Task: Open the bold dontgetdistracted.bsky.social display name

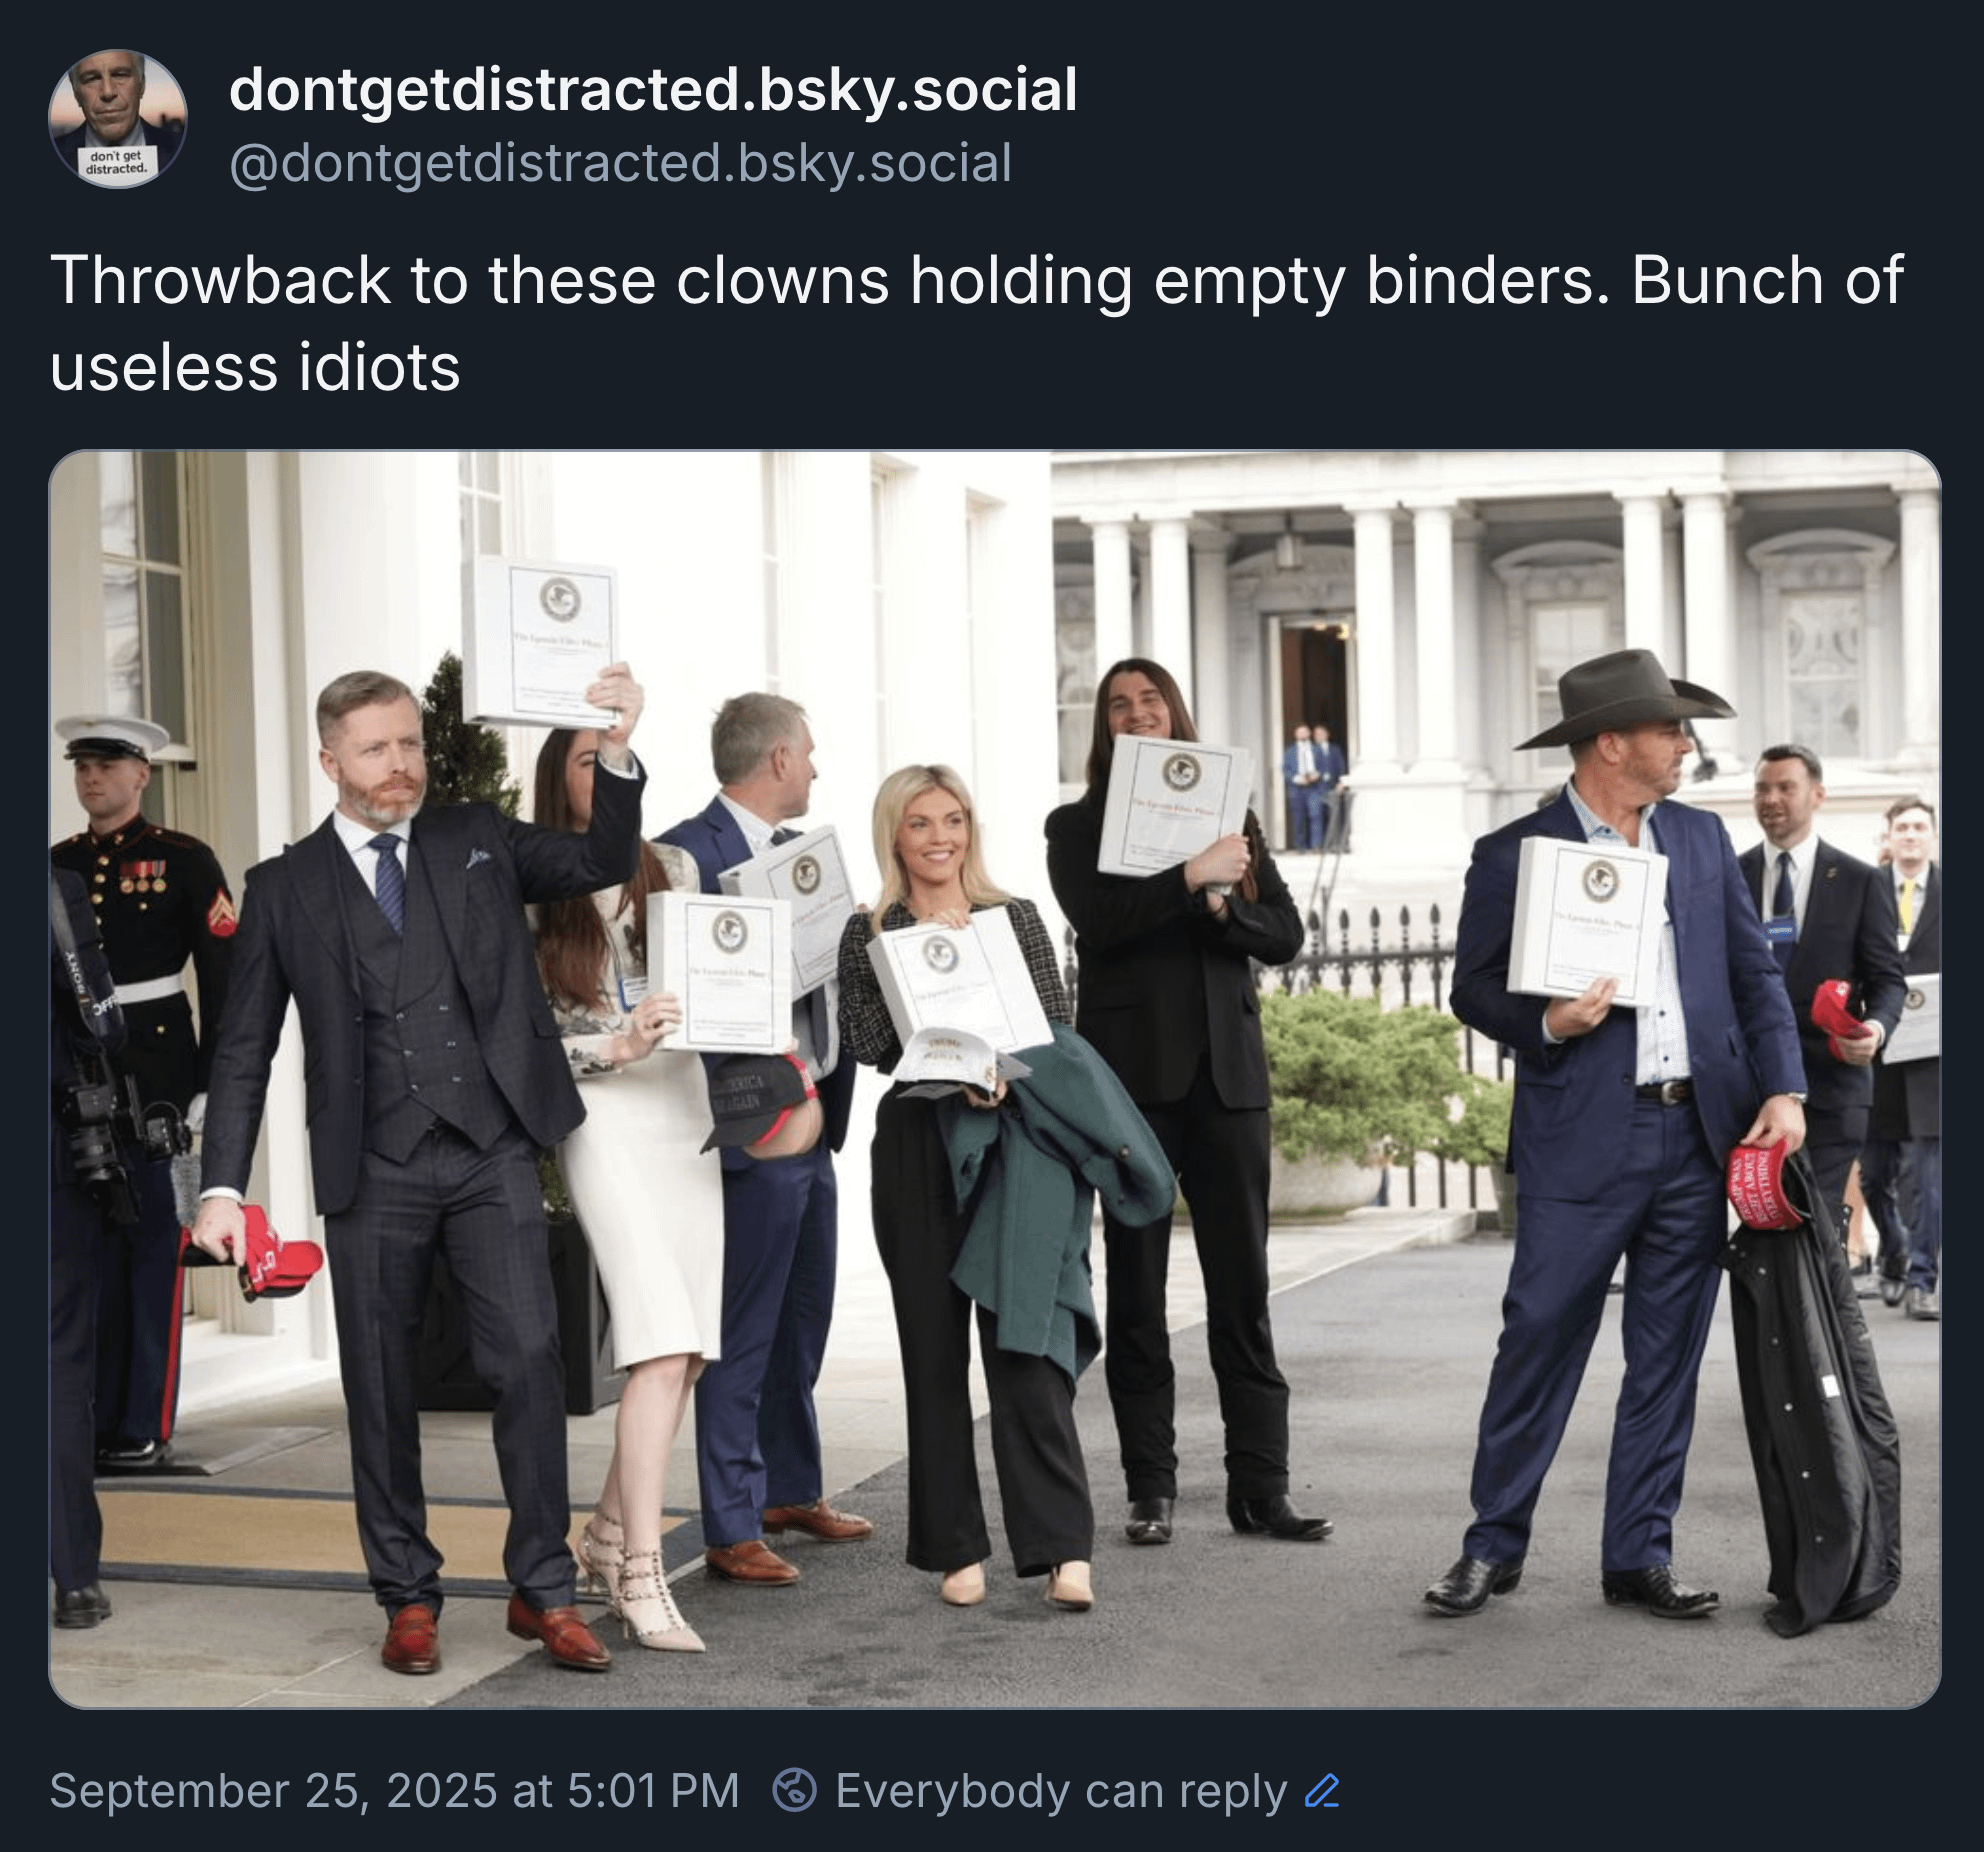Action: 653,89
